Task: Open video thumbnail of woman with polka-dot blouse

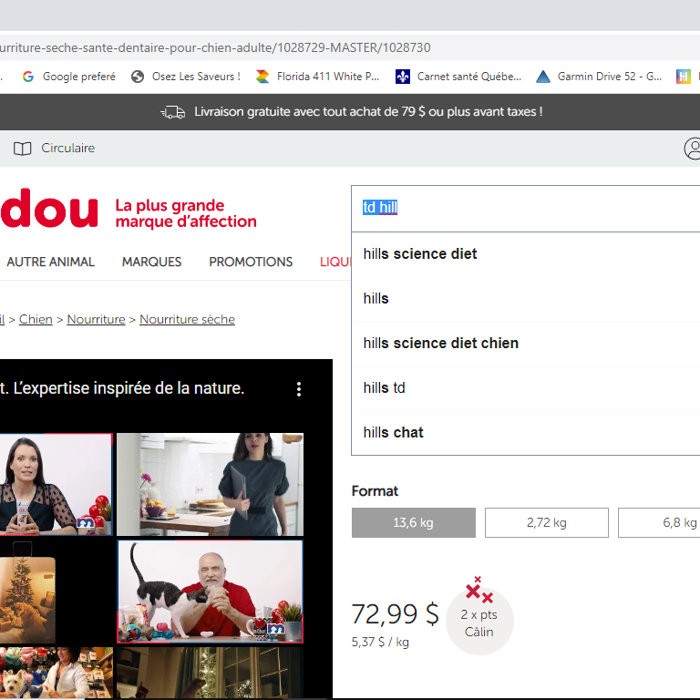Action: pos(56,484)
